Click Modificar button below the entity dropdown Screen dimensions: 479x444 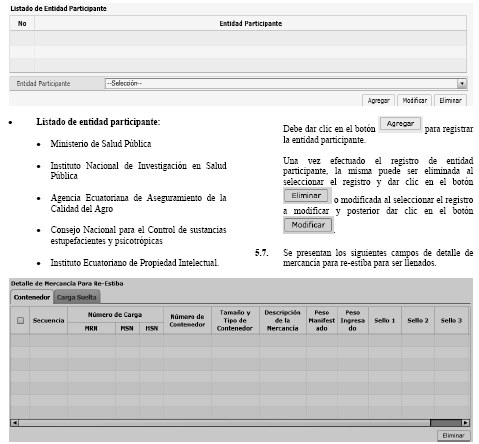pyautogui.click(x=414, y=101)
